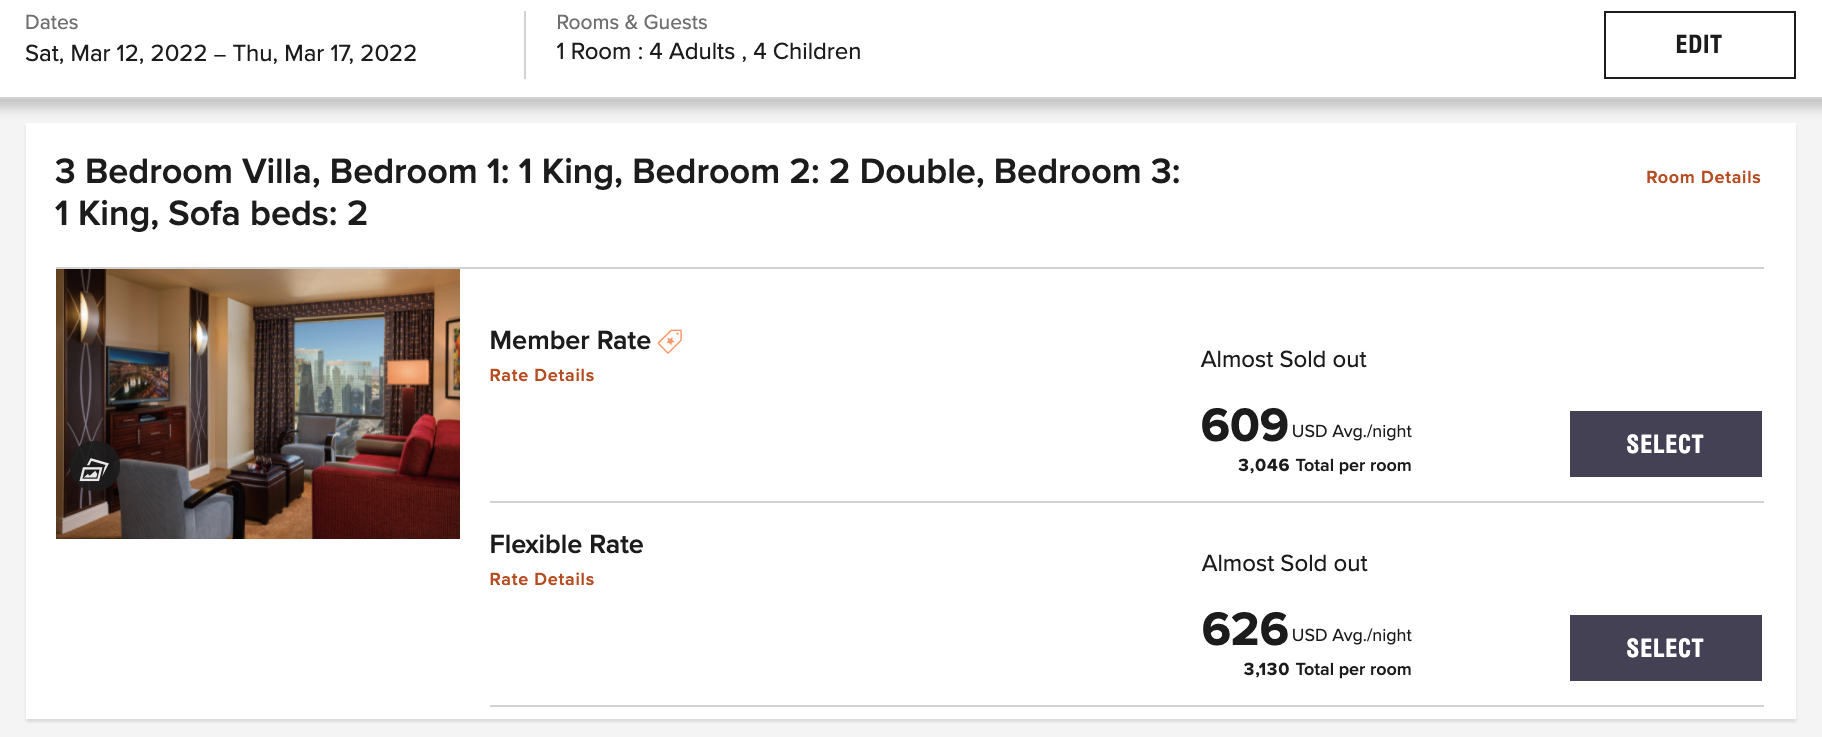View Rate Details for Flexible Rate
Image resolution: width=1822 pixels, height=737 pixels.
tap(541, 579)
